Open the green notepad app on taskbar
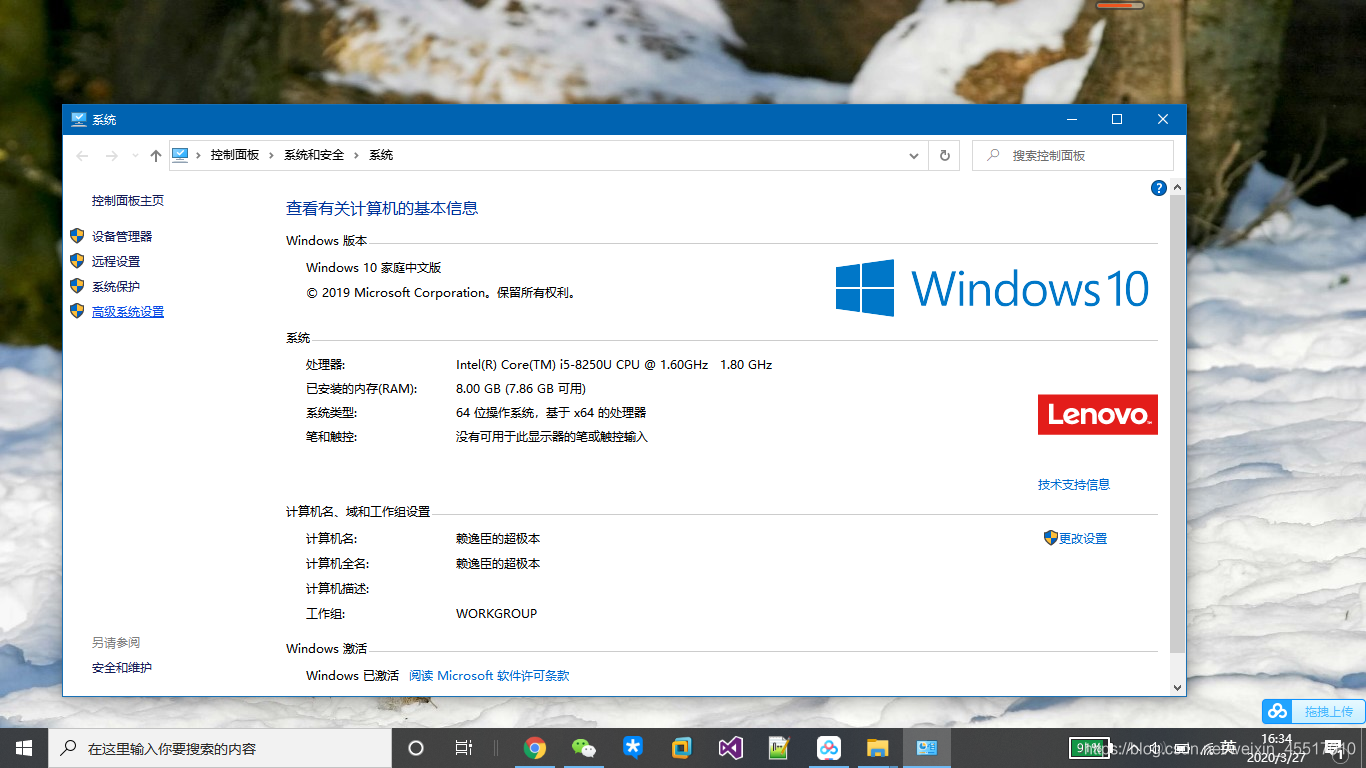 coord(780,748)
